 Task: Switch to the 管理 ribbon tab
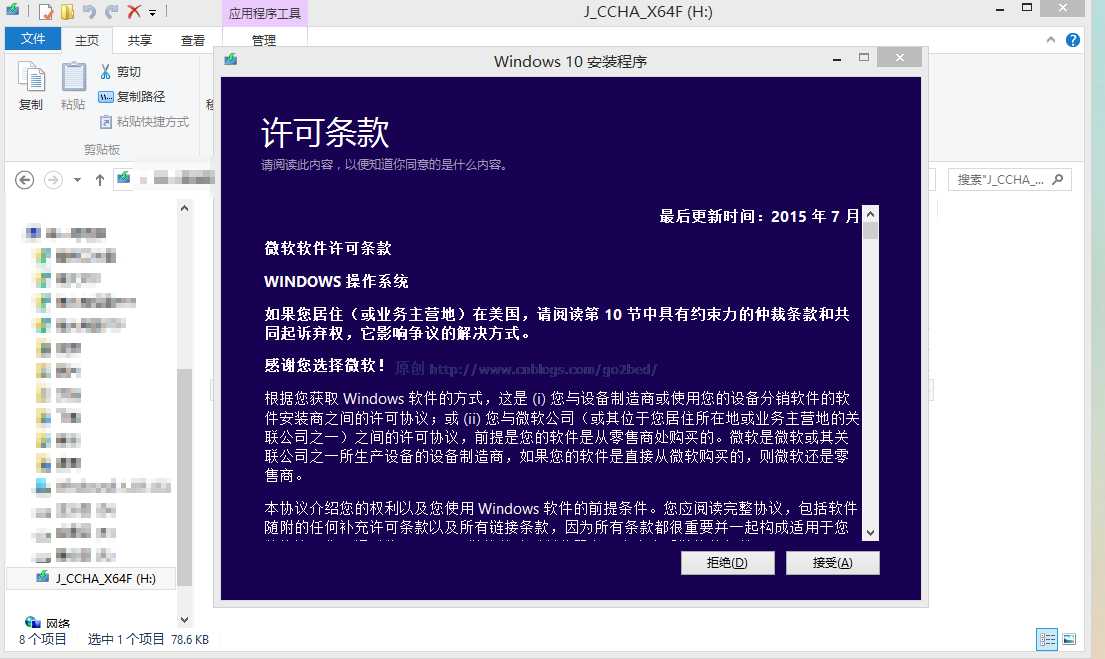click(264, 40)
